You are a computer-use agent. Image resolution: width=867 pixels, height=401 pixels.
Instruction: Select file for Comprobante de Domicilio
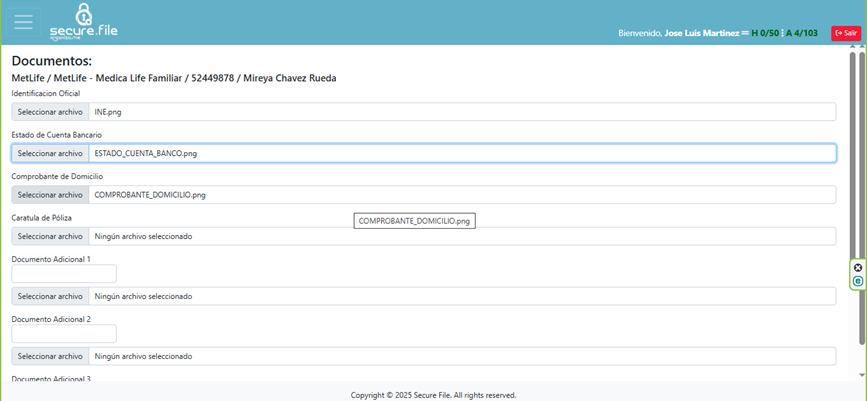[50, 195]
